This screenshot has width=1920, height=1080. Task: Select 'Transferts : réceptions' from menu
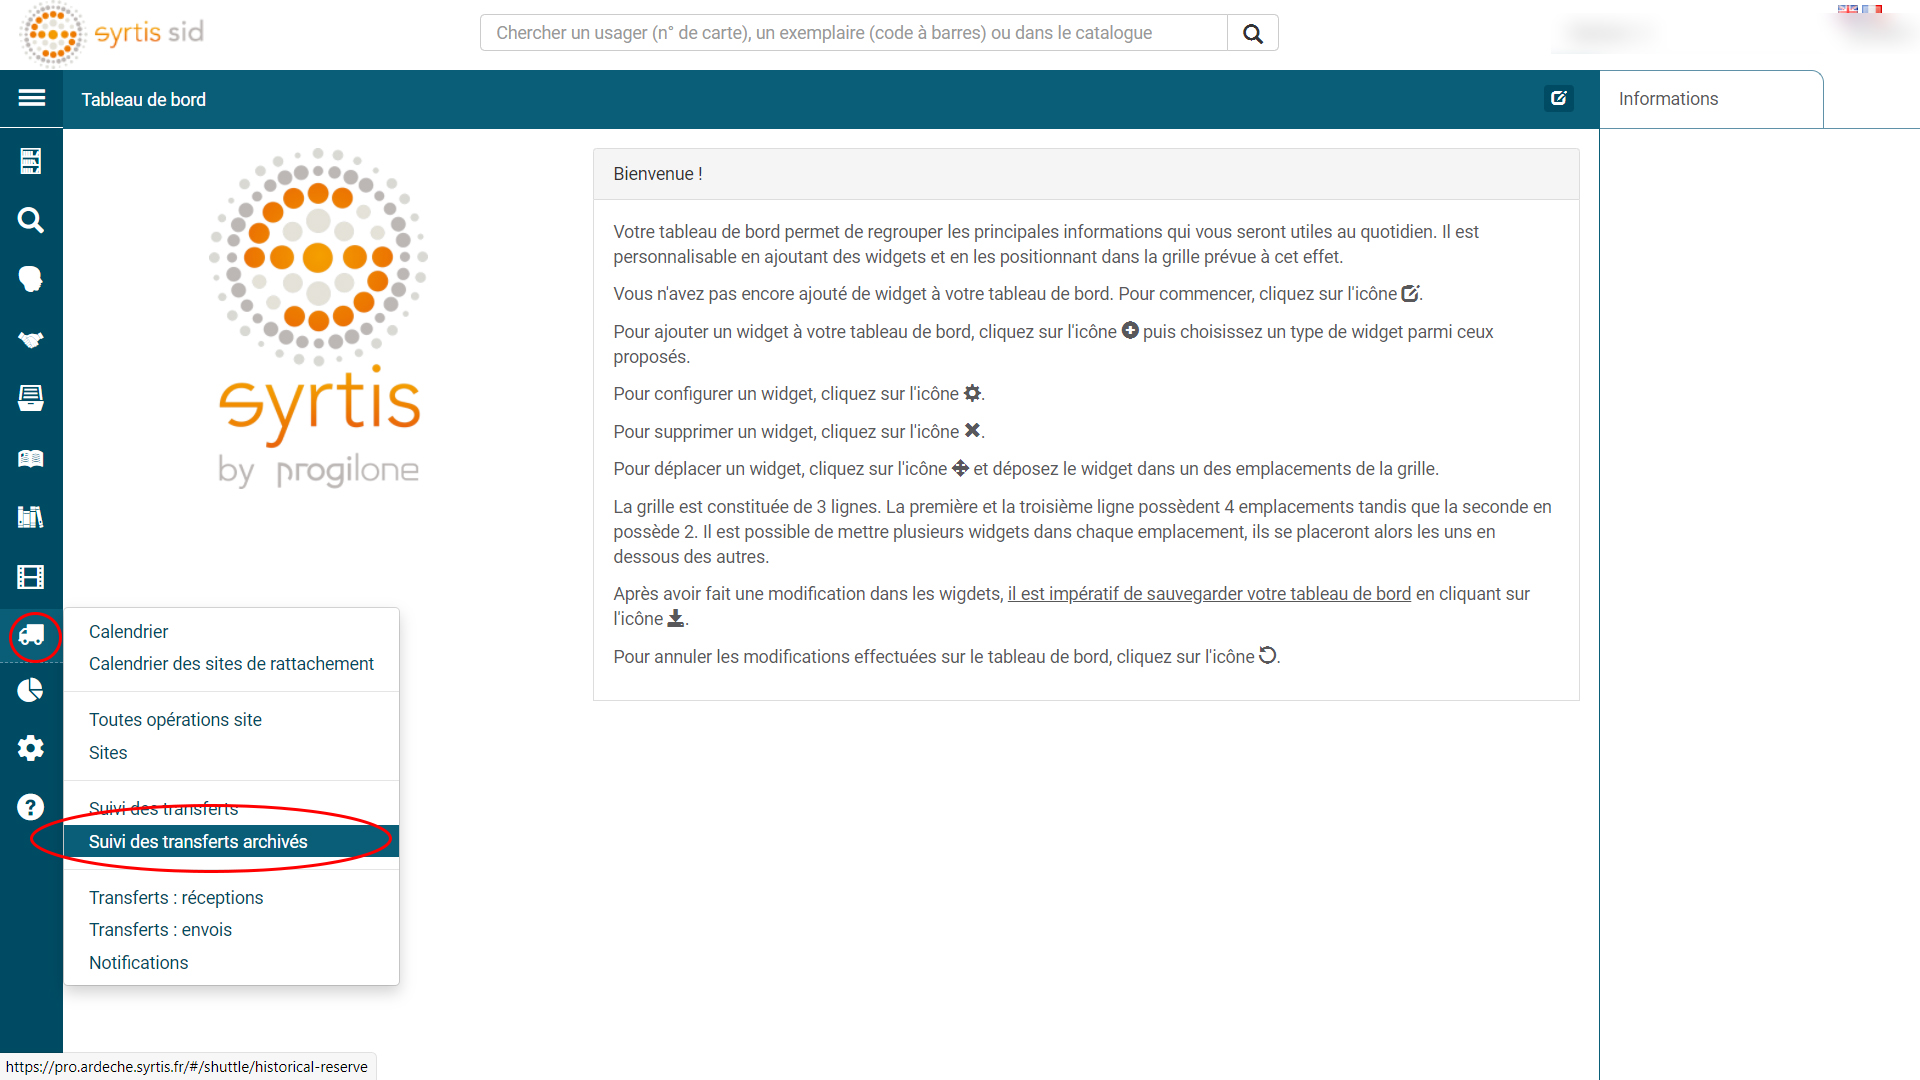click(x=175, y=897)
